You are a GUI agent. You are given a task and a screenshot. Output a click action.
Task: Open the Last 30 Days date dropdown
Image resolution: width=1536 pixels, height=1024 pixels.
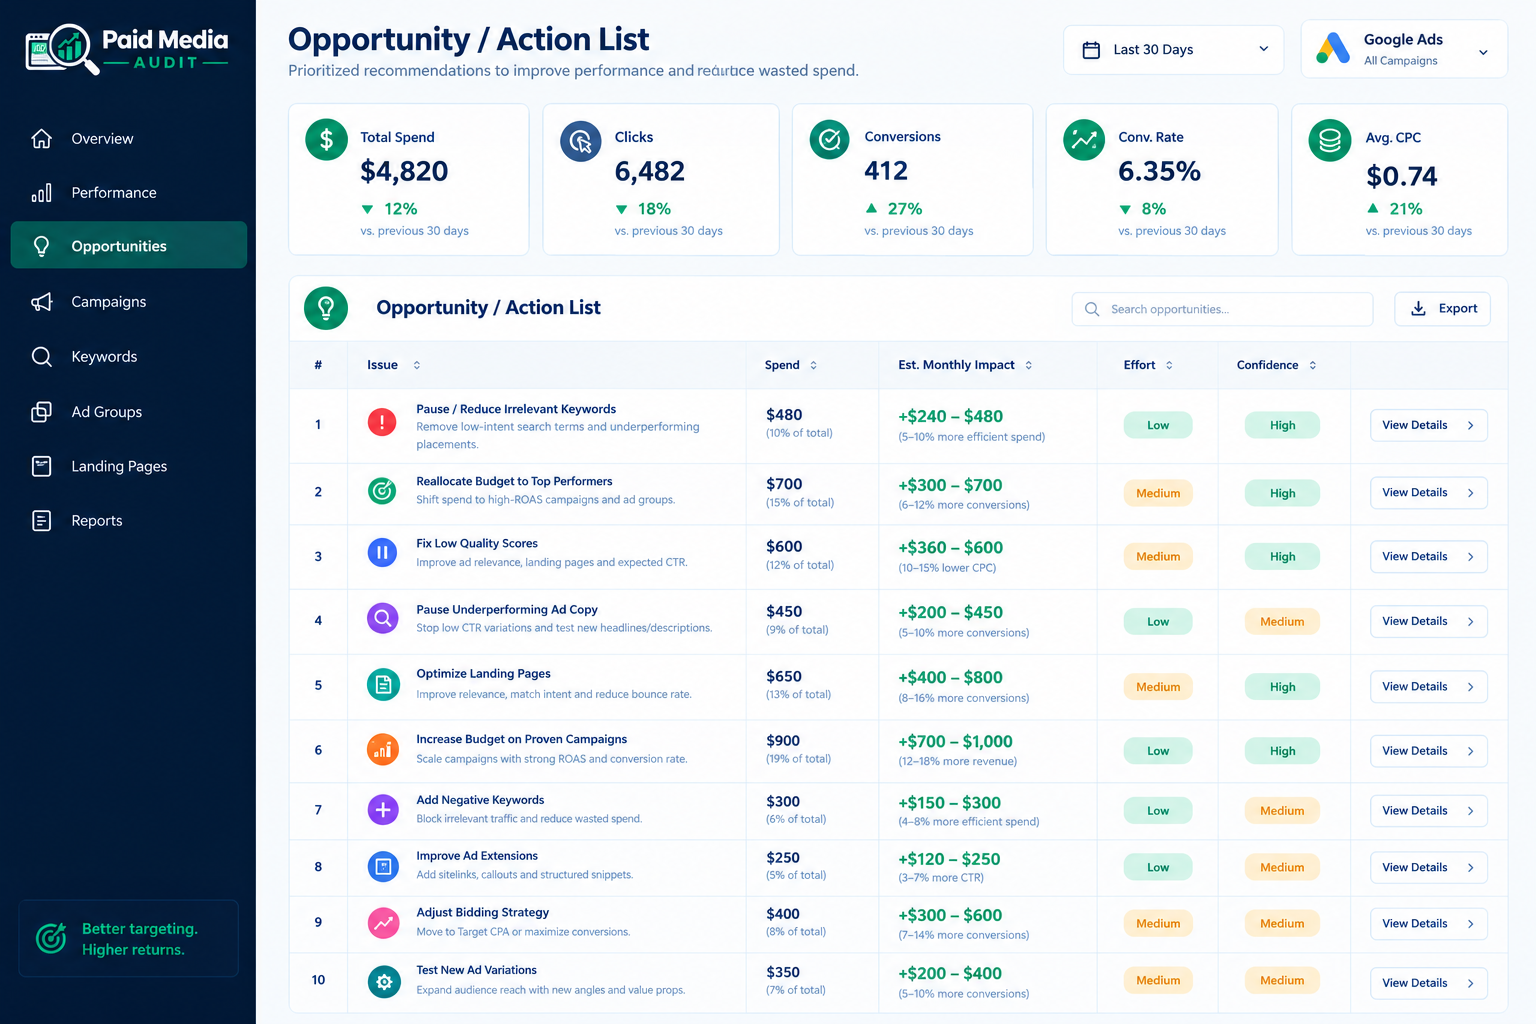[1173, 50]
